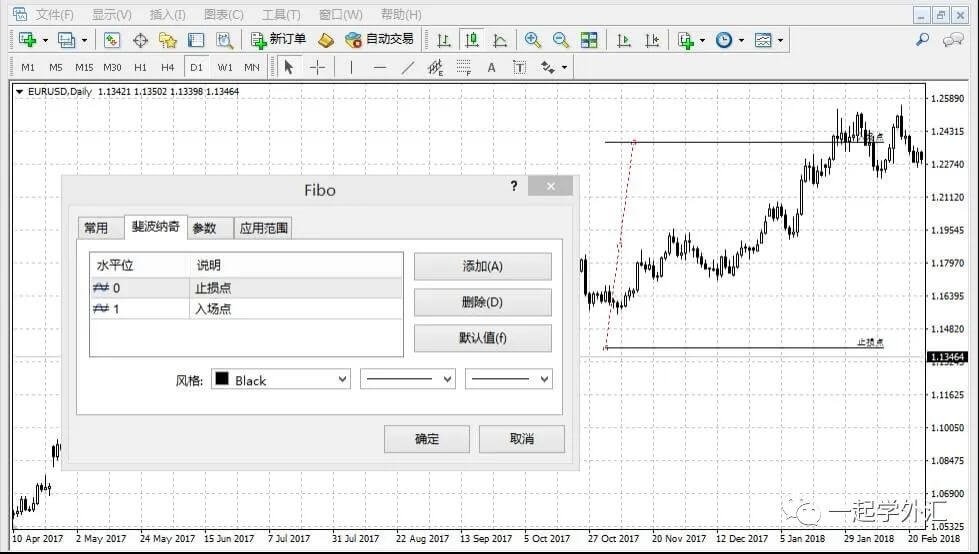This screenshot has height=554, width=979.
Task: Switch timeframe to H1
Action: 140,67
